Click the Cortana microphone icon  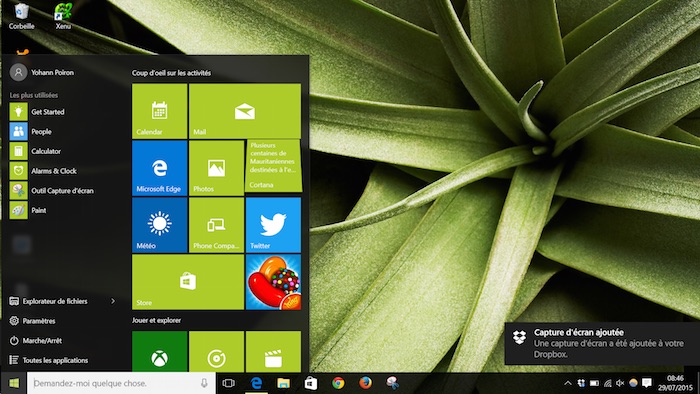click(x=204, y=383)
